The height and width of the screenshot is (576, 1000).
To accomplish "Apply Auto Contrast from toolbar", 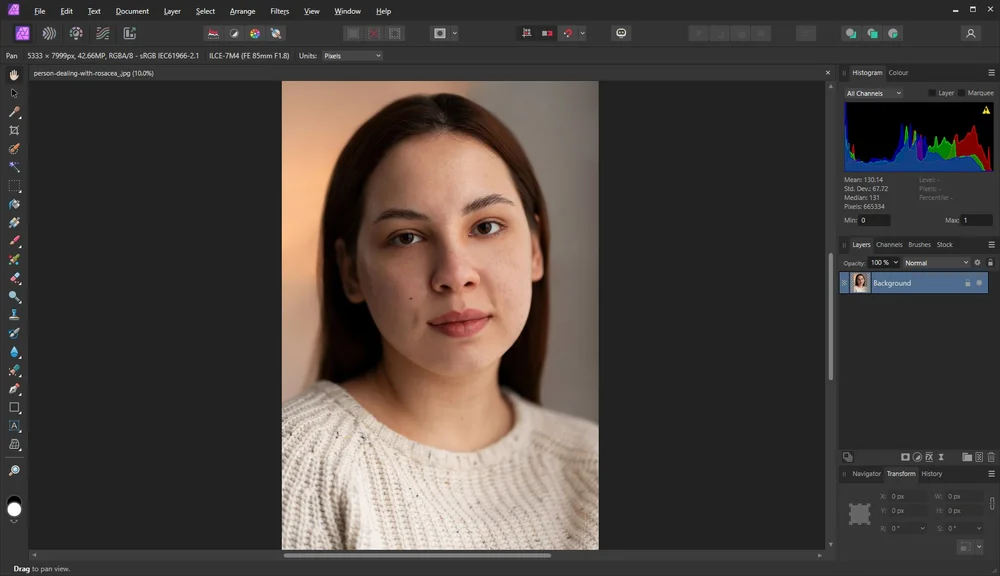I will click(x=234, y=33).
